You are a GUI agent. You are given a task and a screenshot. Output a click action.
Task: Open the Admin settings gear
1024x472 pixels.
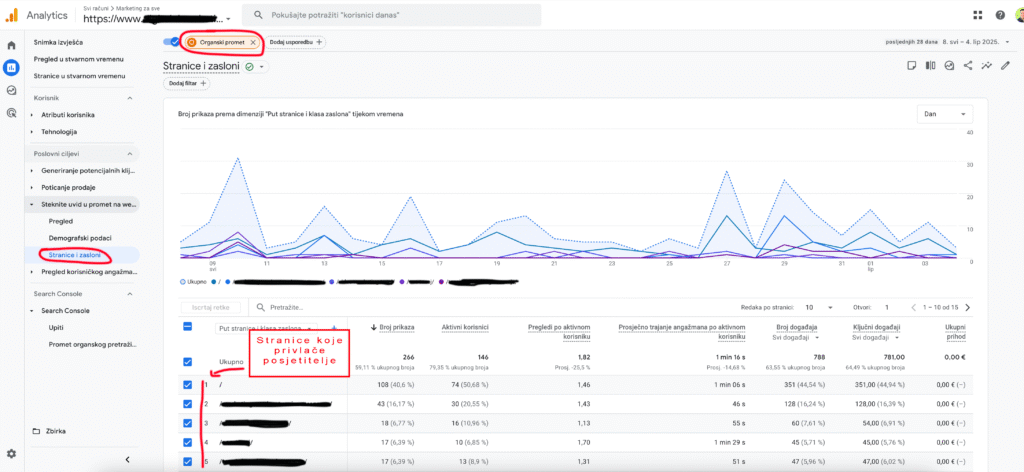[11, 454]
